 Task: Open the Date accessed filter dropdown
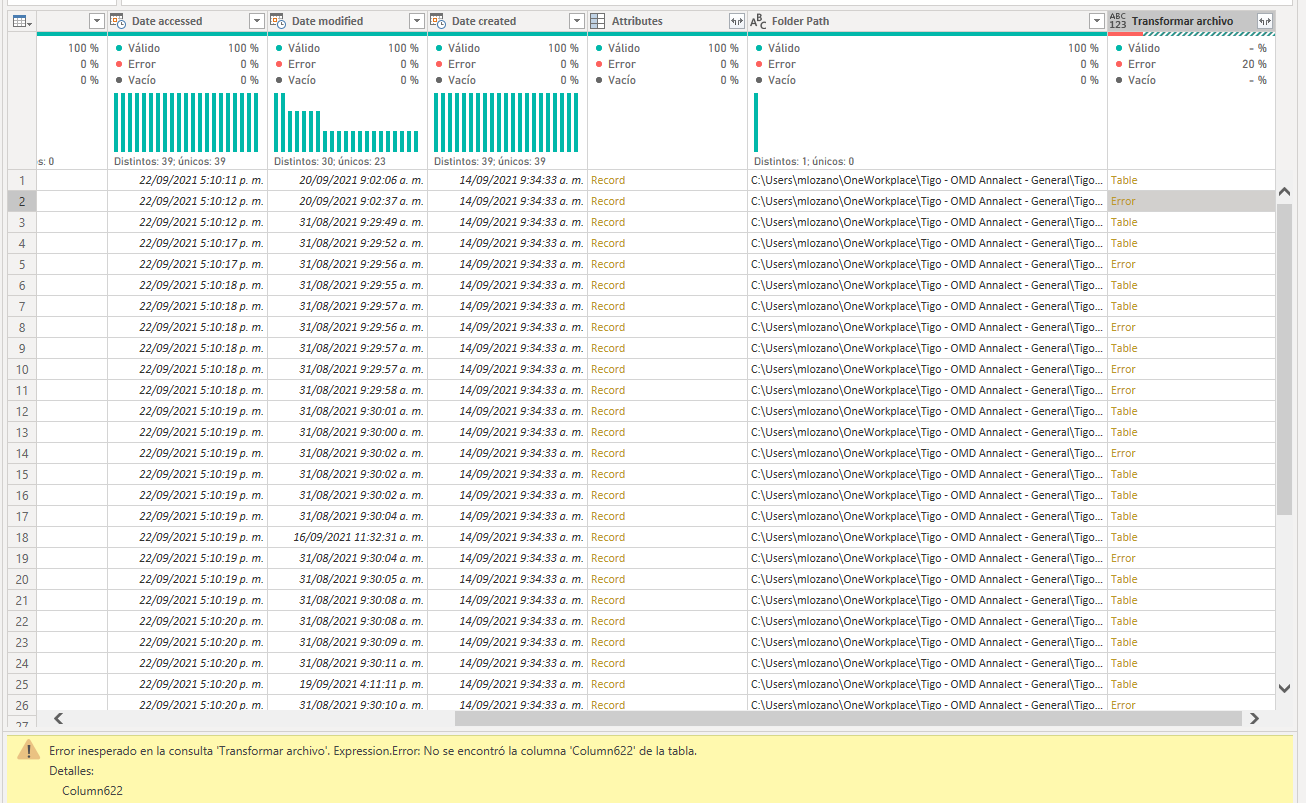257,21
